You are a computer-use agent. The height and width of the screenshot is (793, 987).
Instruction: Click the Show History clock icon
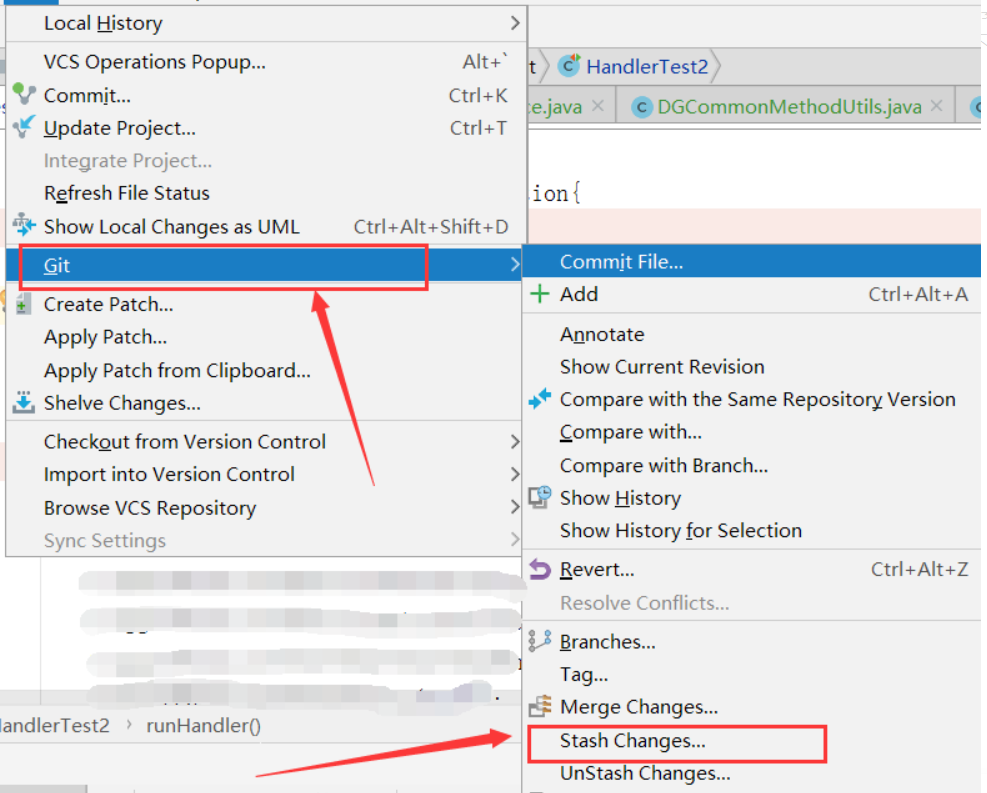tap(540, 497)
